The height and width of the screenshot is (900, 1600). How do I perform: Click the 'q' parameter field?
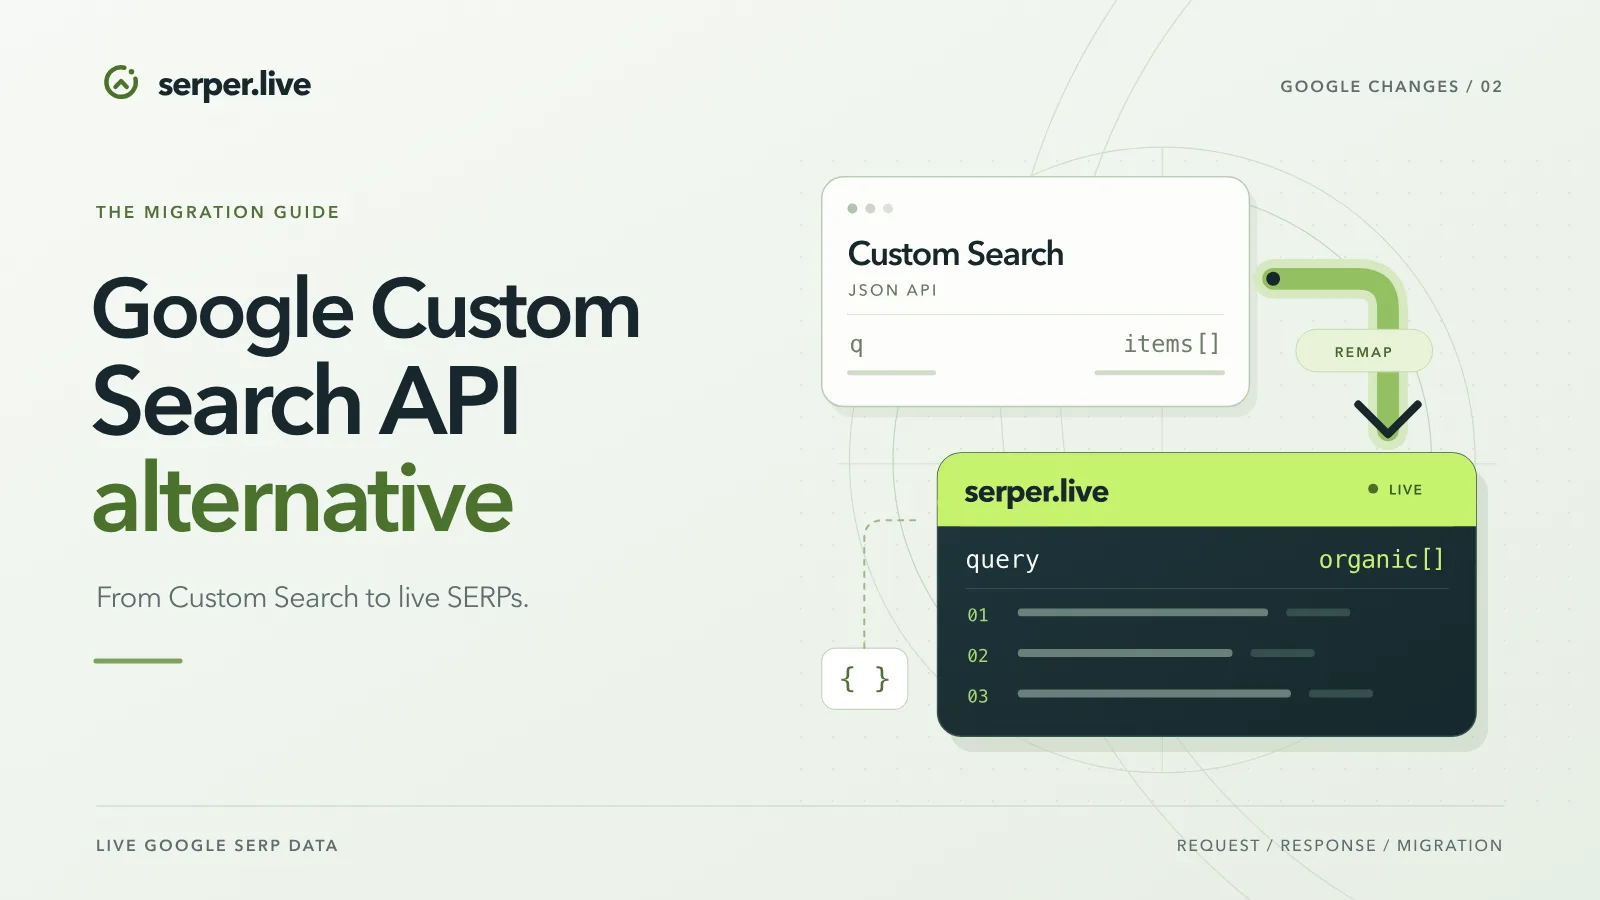point(856,345)
